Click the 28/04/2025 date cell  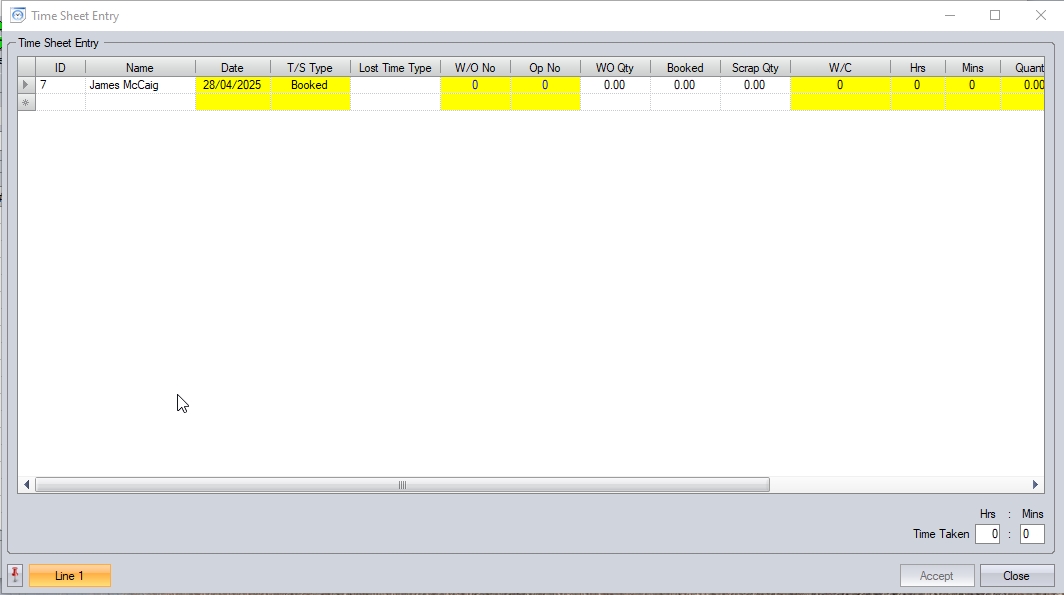coord(232,85)
